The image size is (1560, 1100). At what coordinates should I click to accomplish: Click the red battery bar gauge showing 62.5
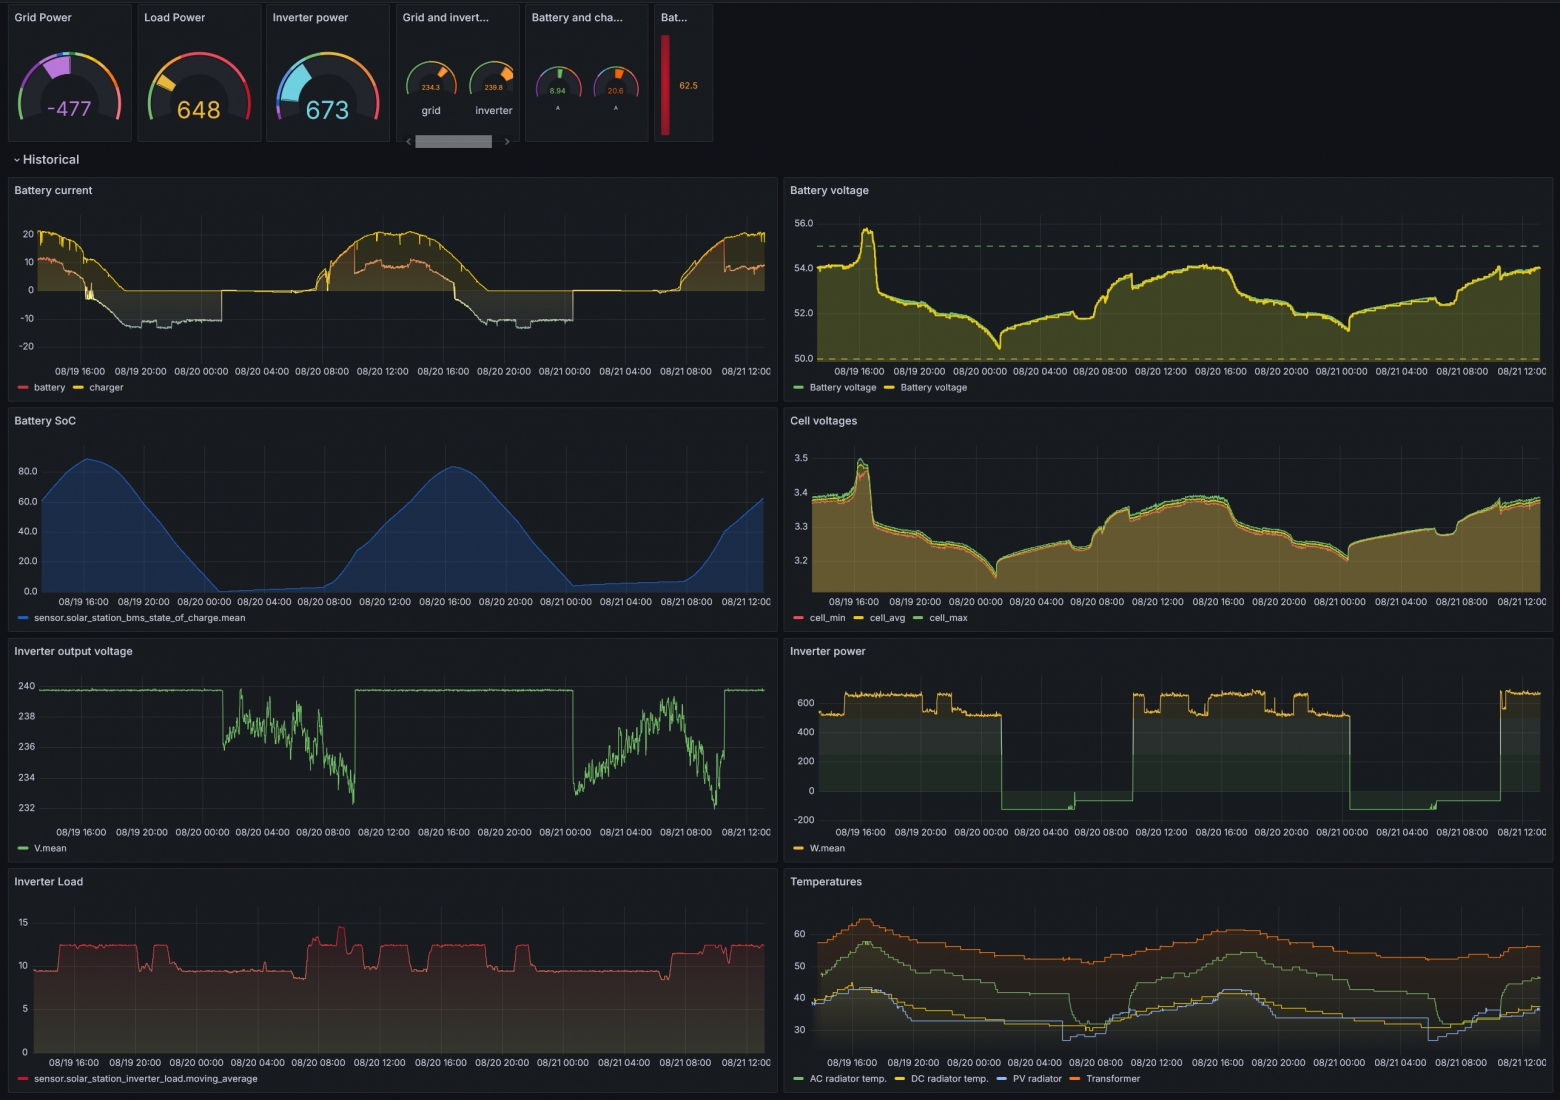coord(665,85)
